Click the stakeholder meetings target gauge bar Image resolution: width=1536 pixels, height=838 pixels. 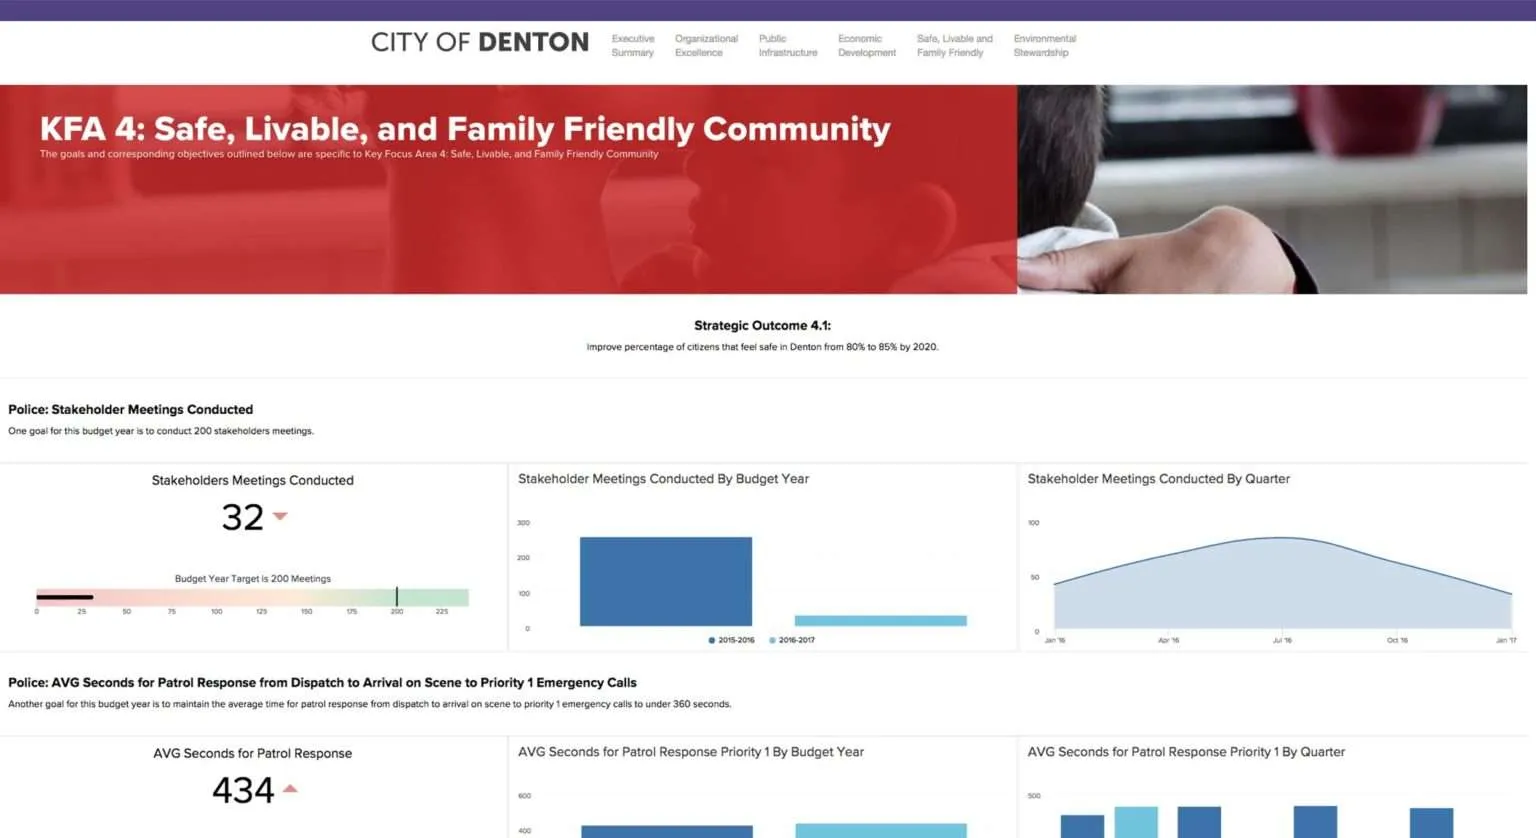click(252, 597)
